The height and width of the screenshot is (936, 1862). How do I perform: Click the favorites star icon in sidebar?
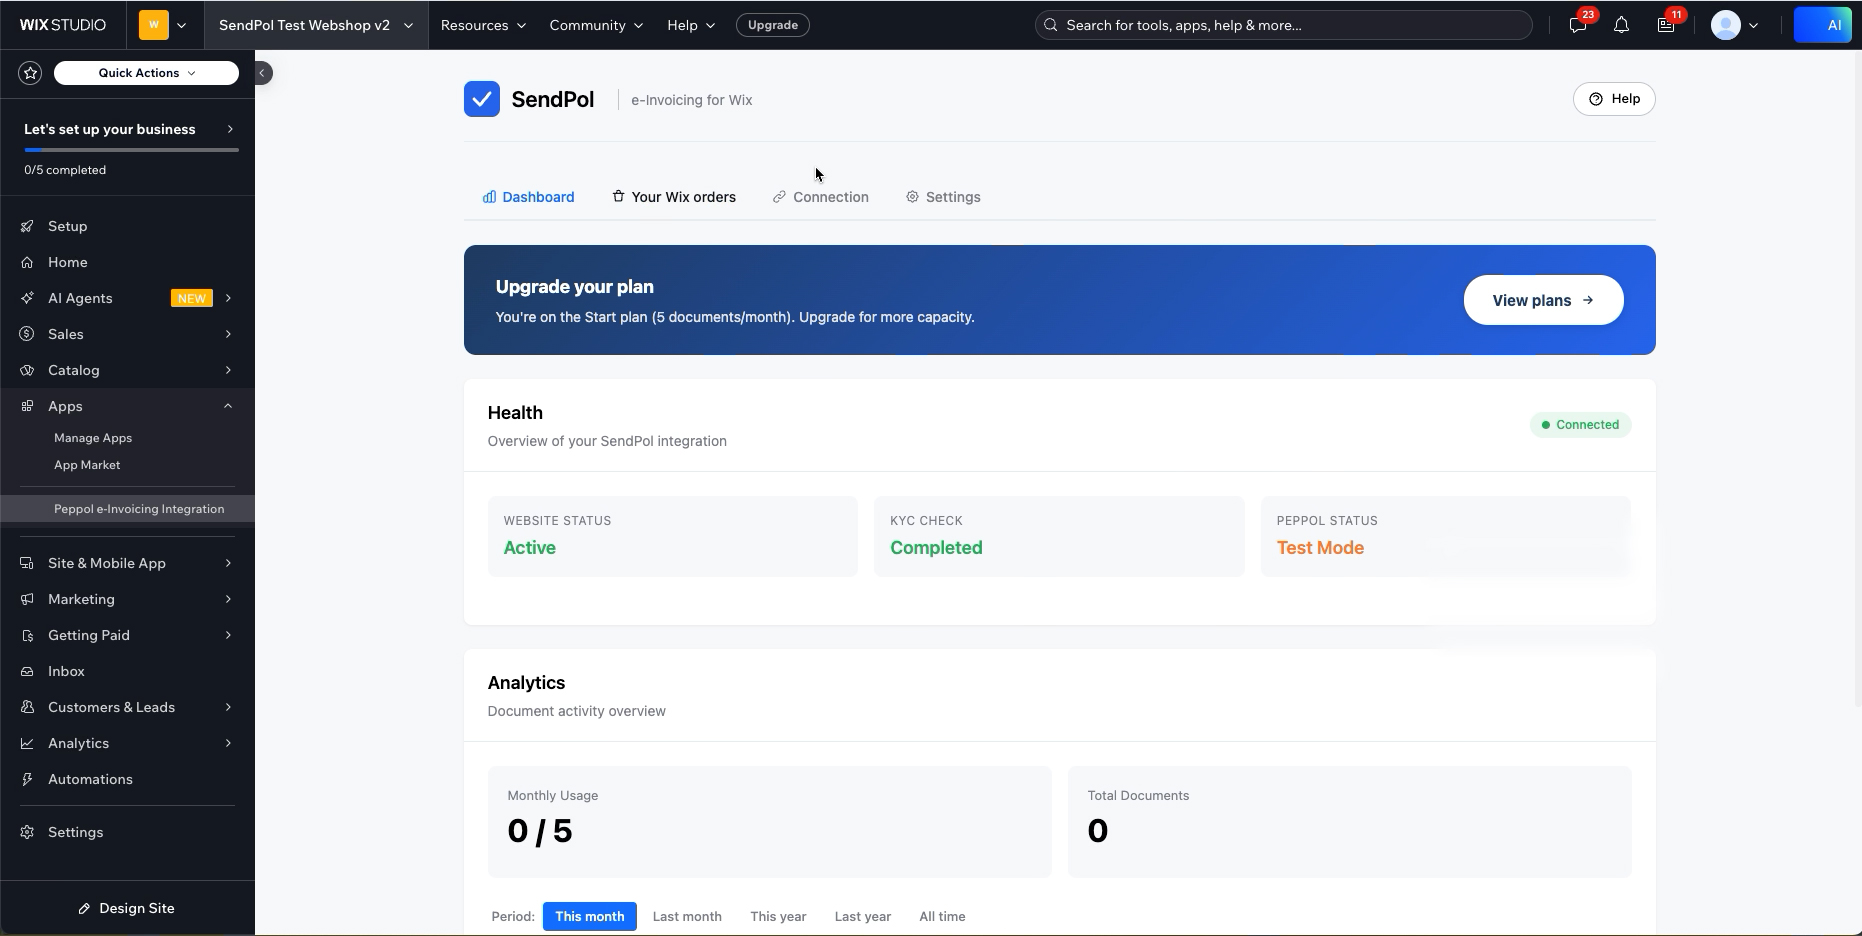[x=30, y=73]
